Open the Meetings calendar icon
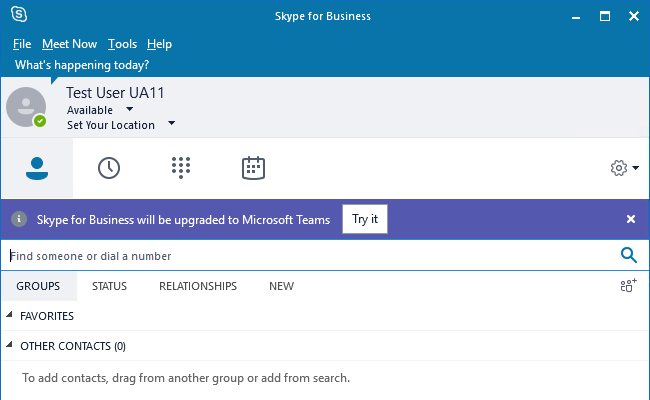The width and height of the screenshot is (650, 400). pyautogui.click(x=253, y=168)
